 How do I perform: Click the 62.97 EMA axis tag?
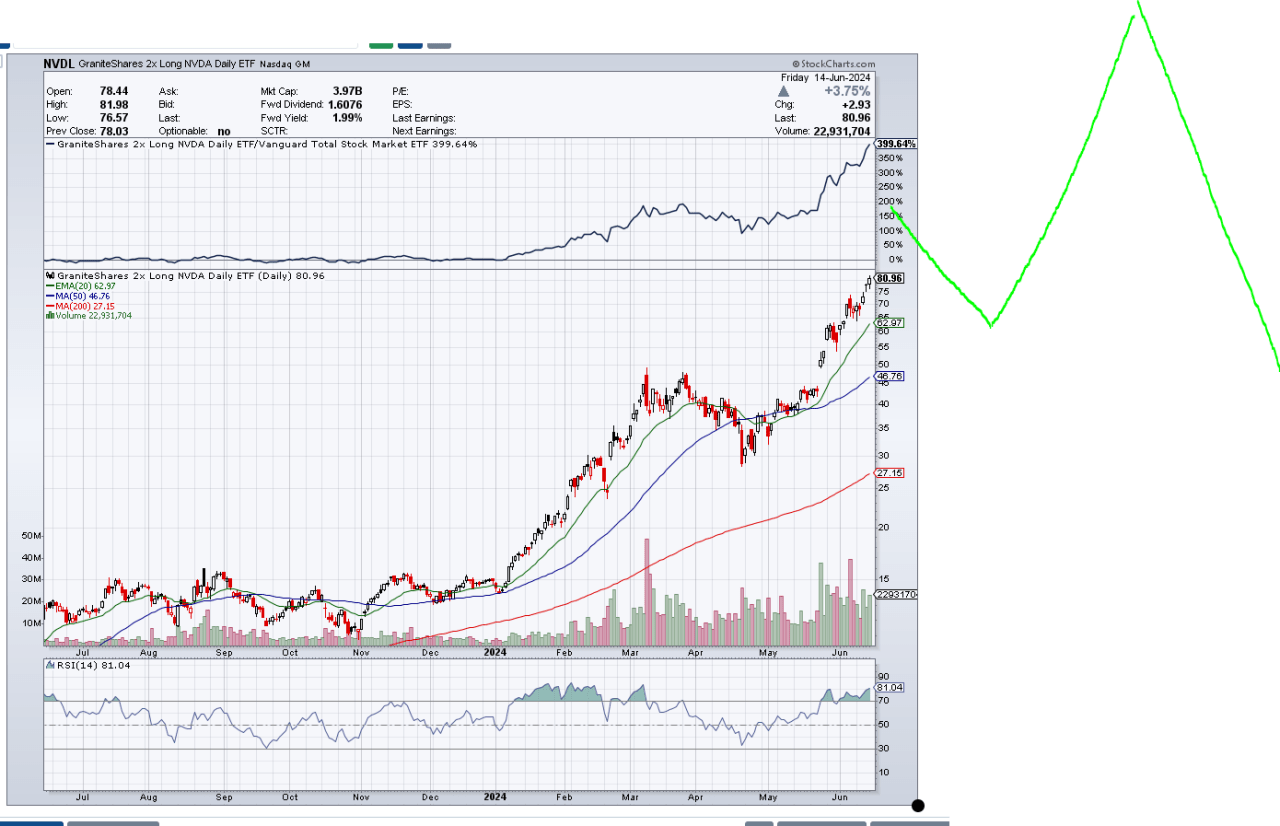(890, 322)
